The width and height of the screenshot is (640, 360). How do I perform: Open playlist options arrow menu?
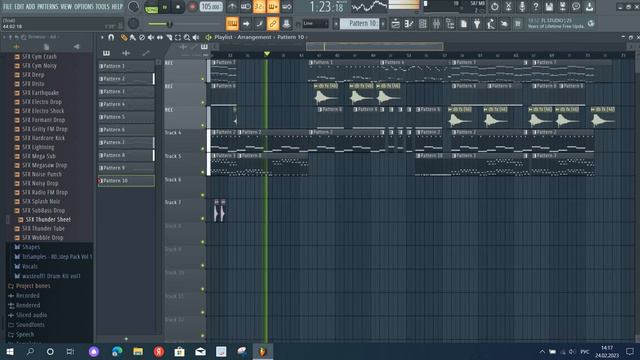[102, 37]
